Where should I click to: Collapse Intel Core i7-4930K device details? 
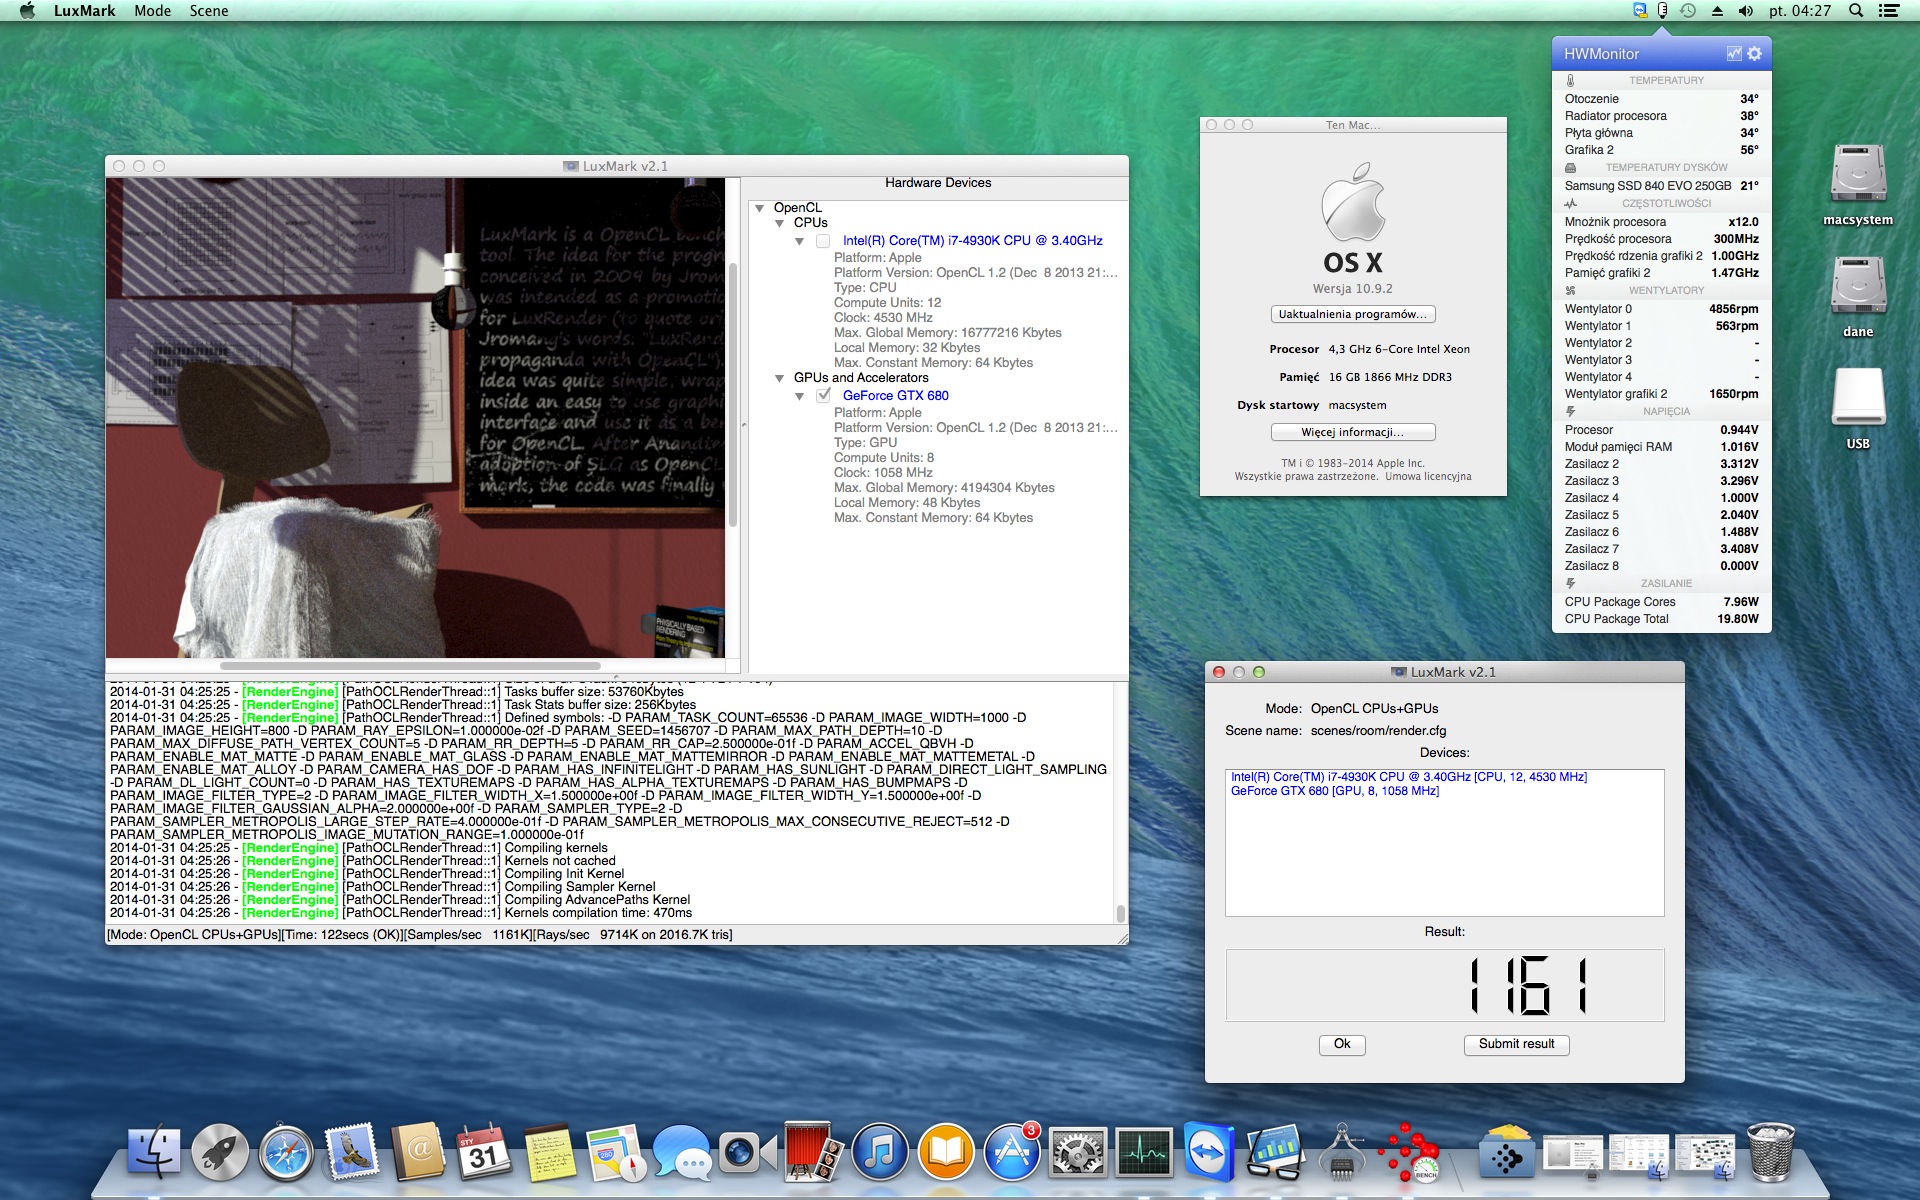tap(800, 241)
